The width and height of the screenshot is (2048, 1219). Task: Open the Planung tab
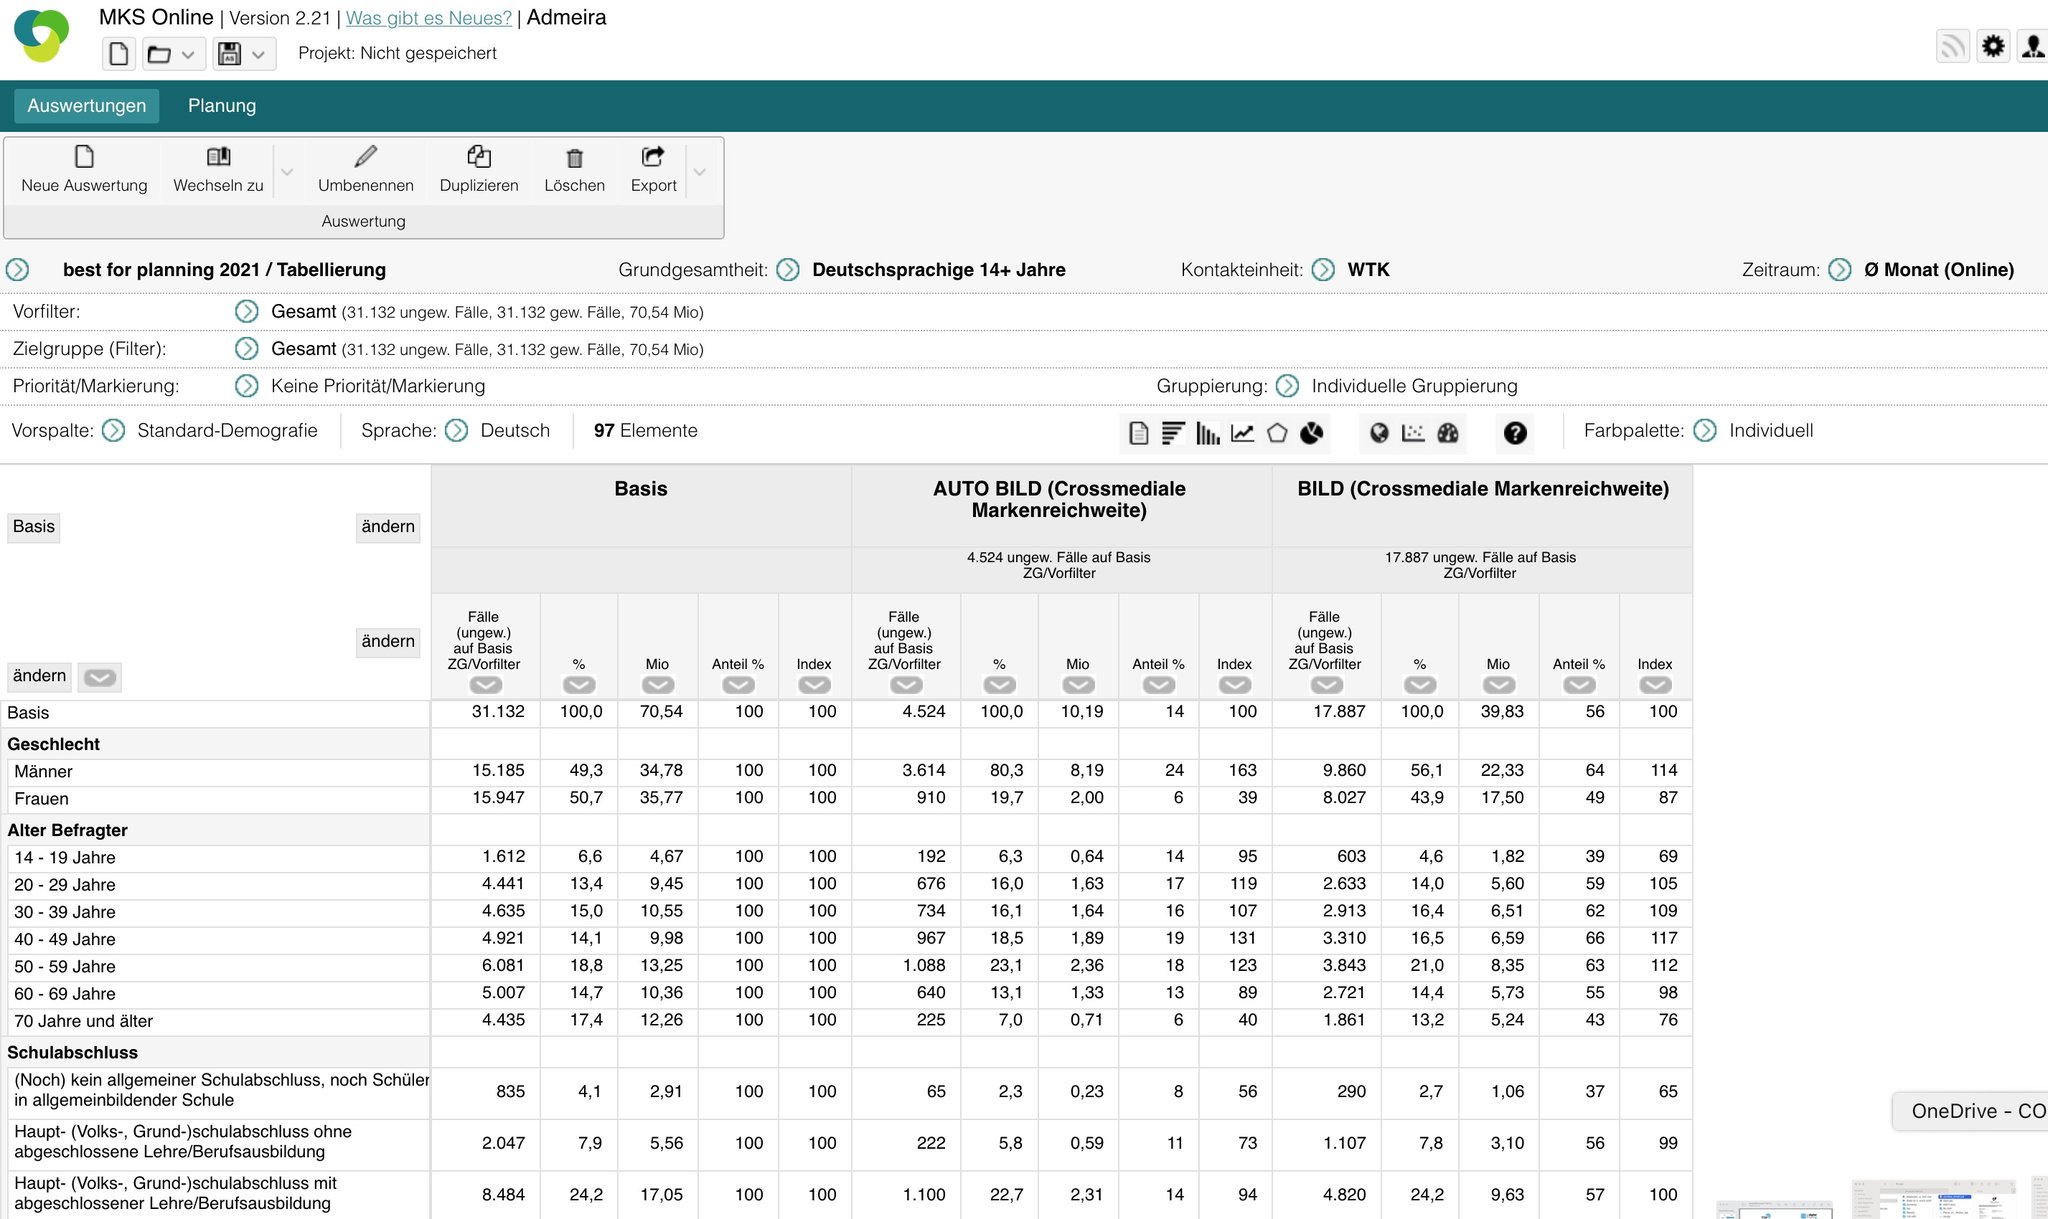[222, 106]
